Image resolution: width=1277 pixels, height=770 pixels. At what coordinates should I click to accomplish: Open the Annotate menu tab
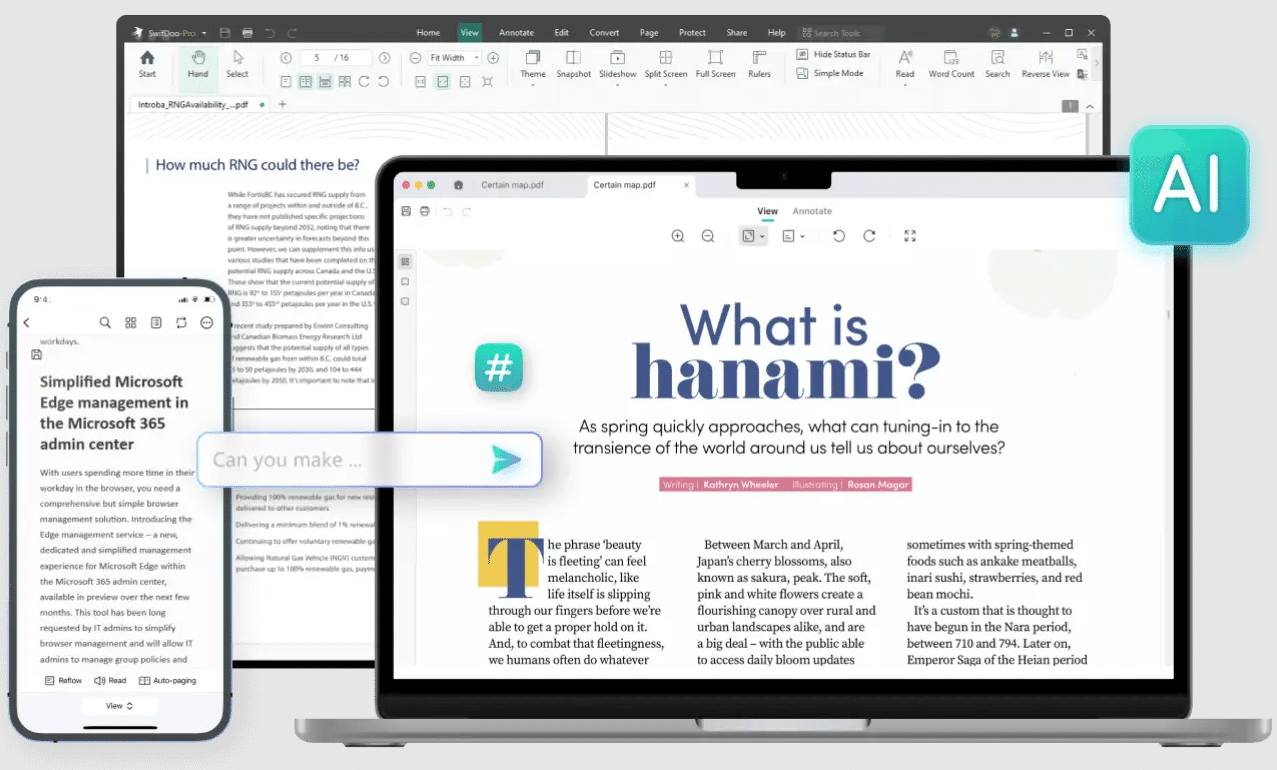(x=516, y=33)
